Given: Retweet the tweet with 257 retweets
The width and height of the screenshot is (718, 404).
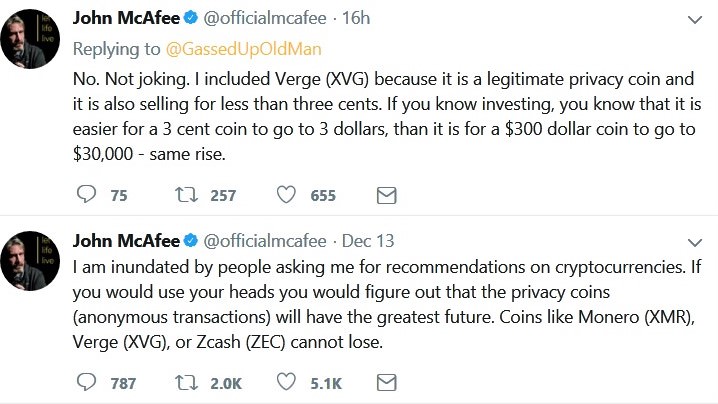Looking at the screenshot, I should point(186,195).
